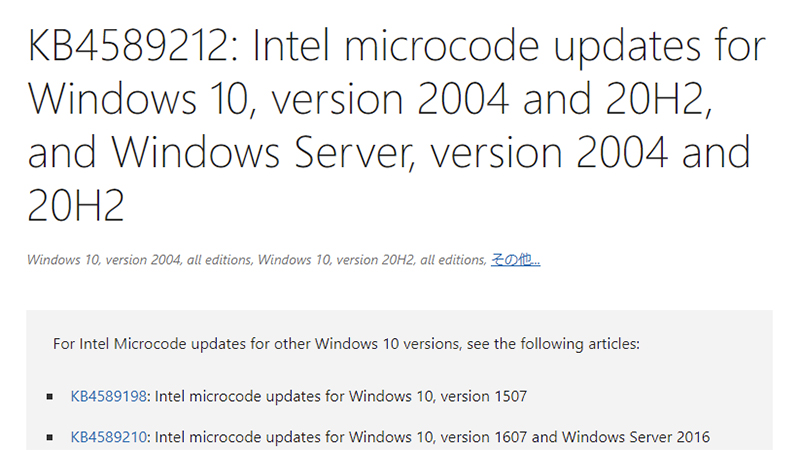
Task: Open the KB4589210 article link
Action: point(109,437)
